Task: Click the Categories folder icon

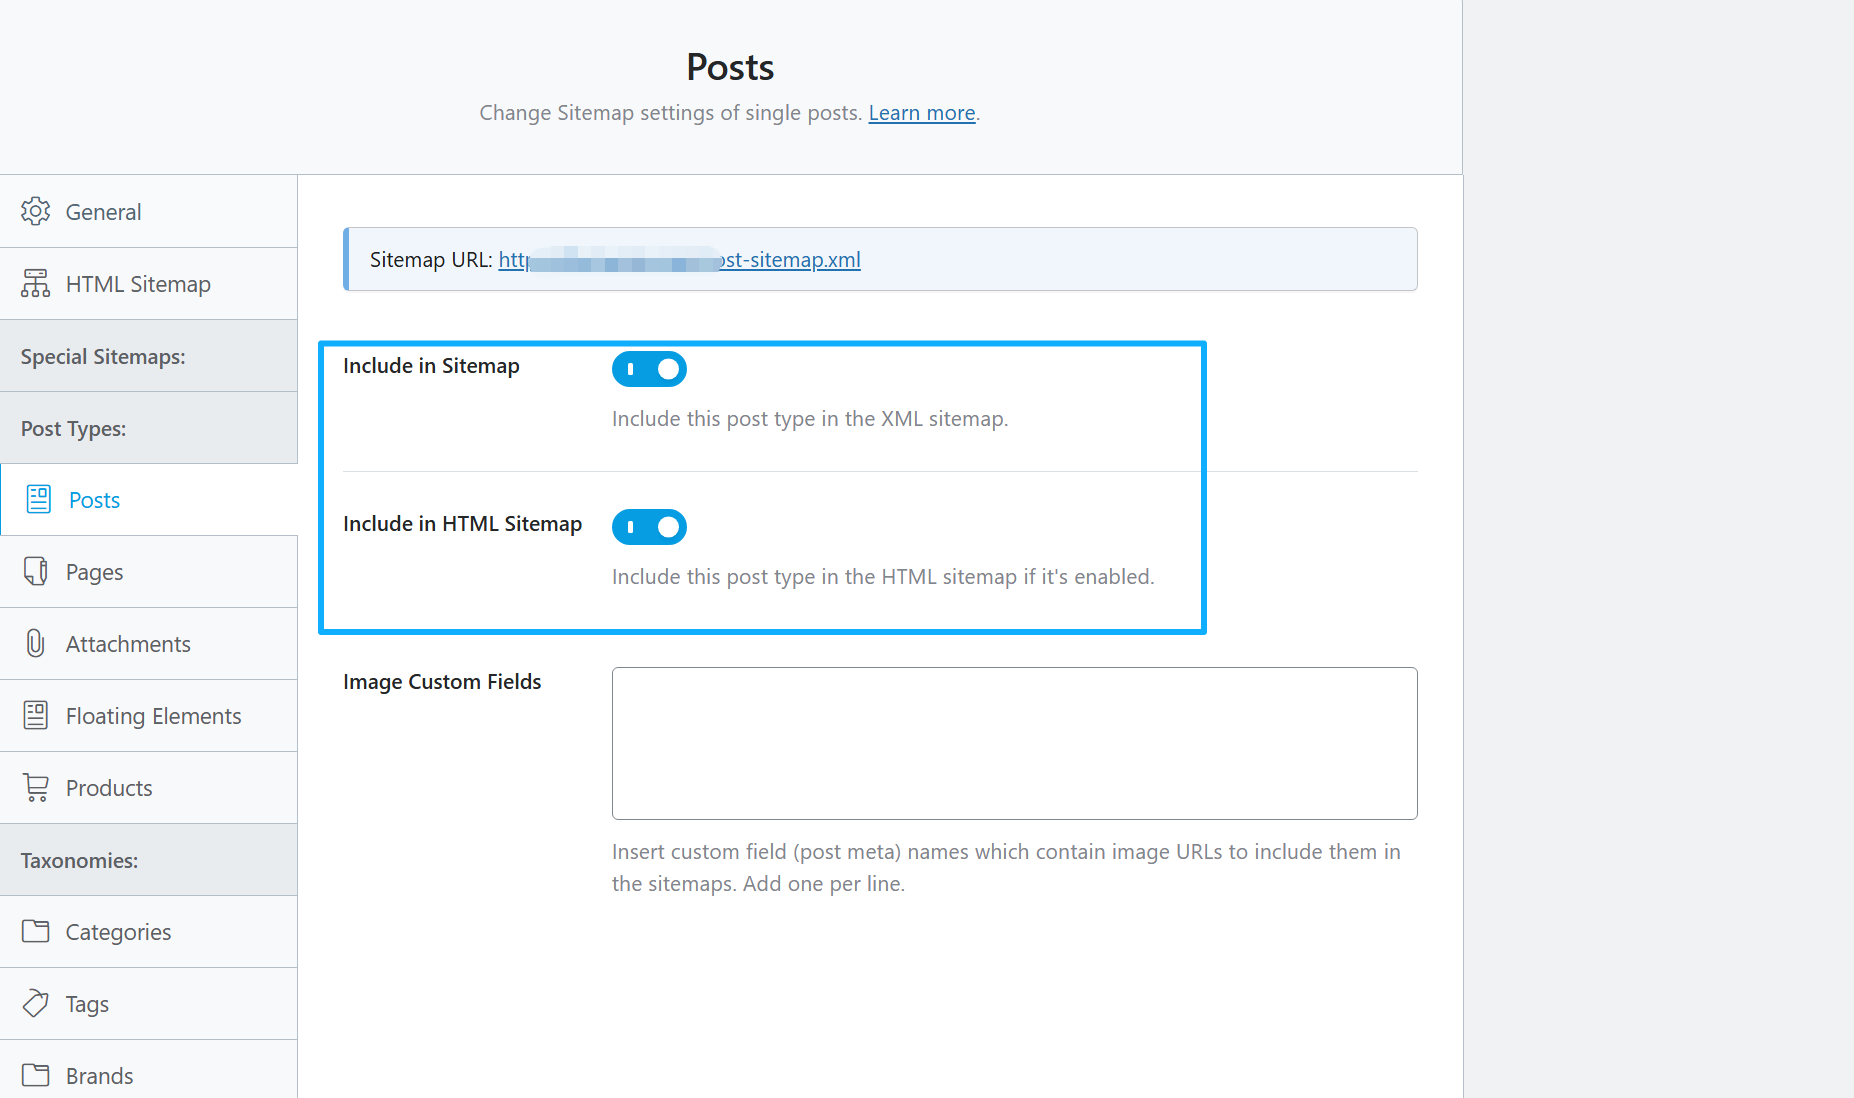Action: [36, 931]
